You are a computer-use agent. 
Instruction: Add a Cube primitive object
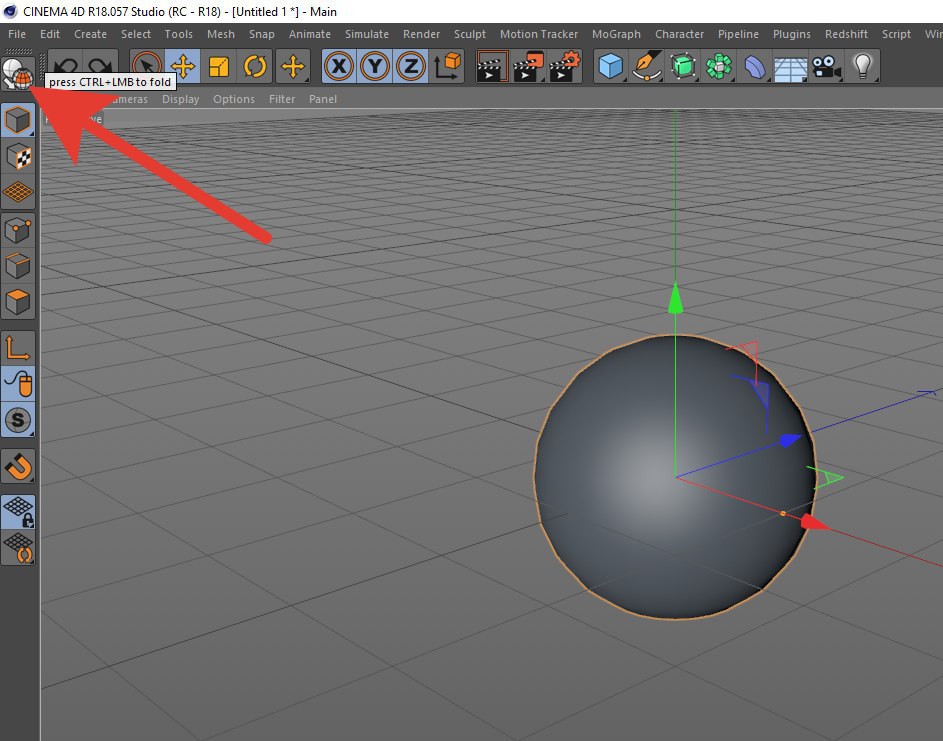point(611,66)
